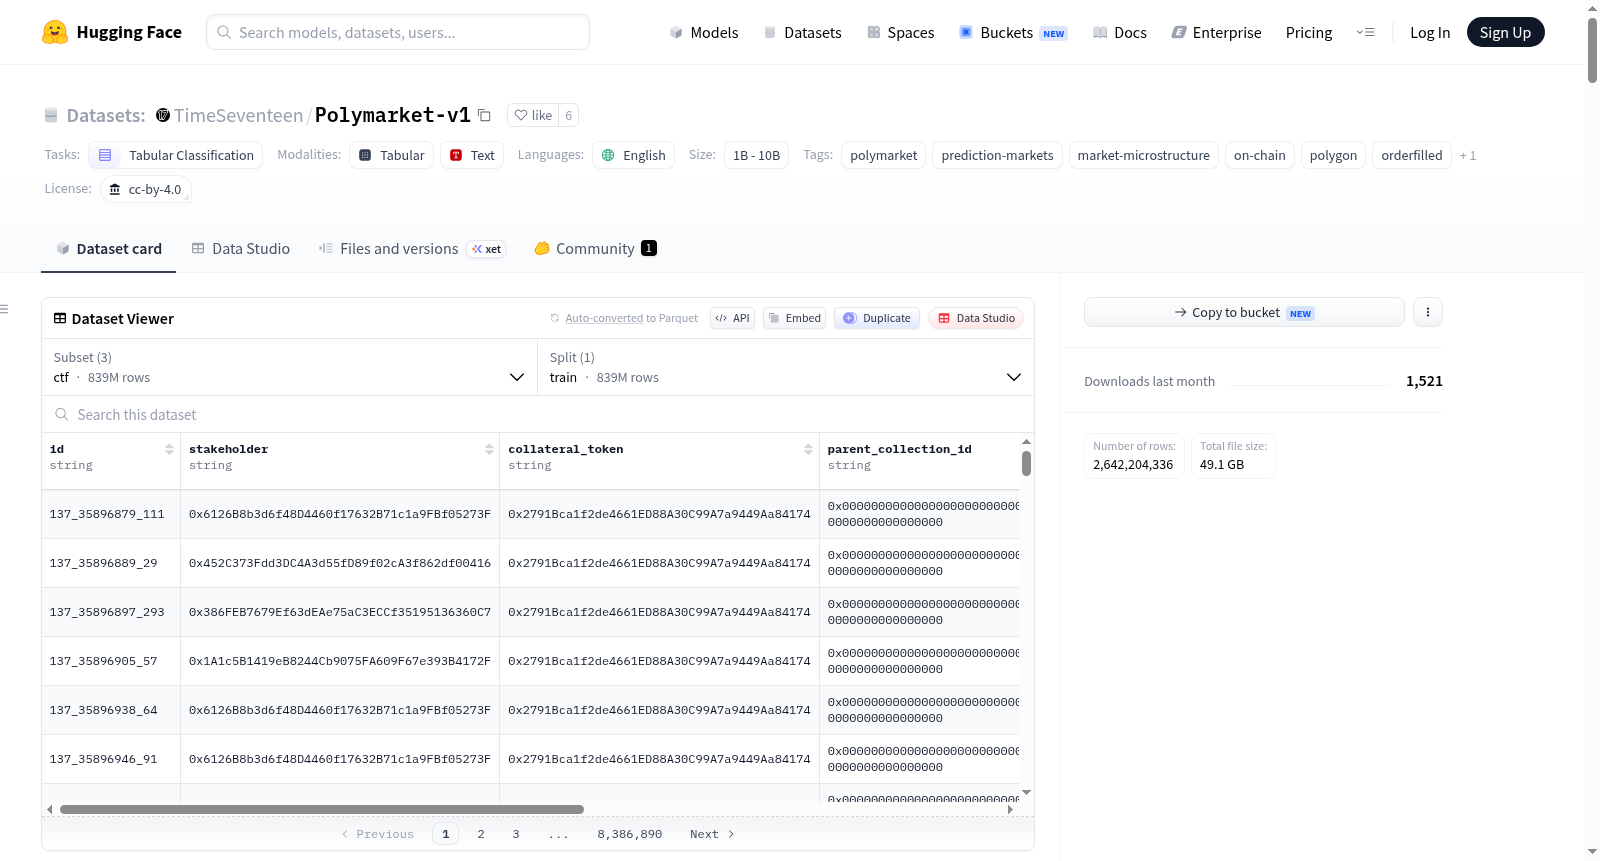Click the table vertical scrollbar thumb
The image size is (1600, 861).
coord(1026,463)
